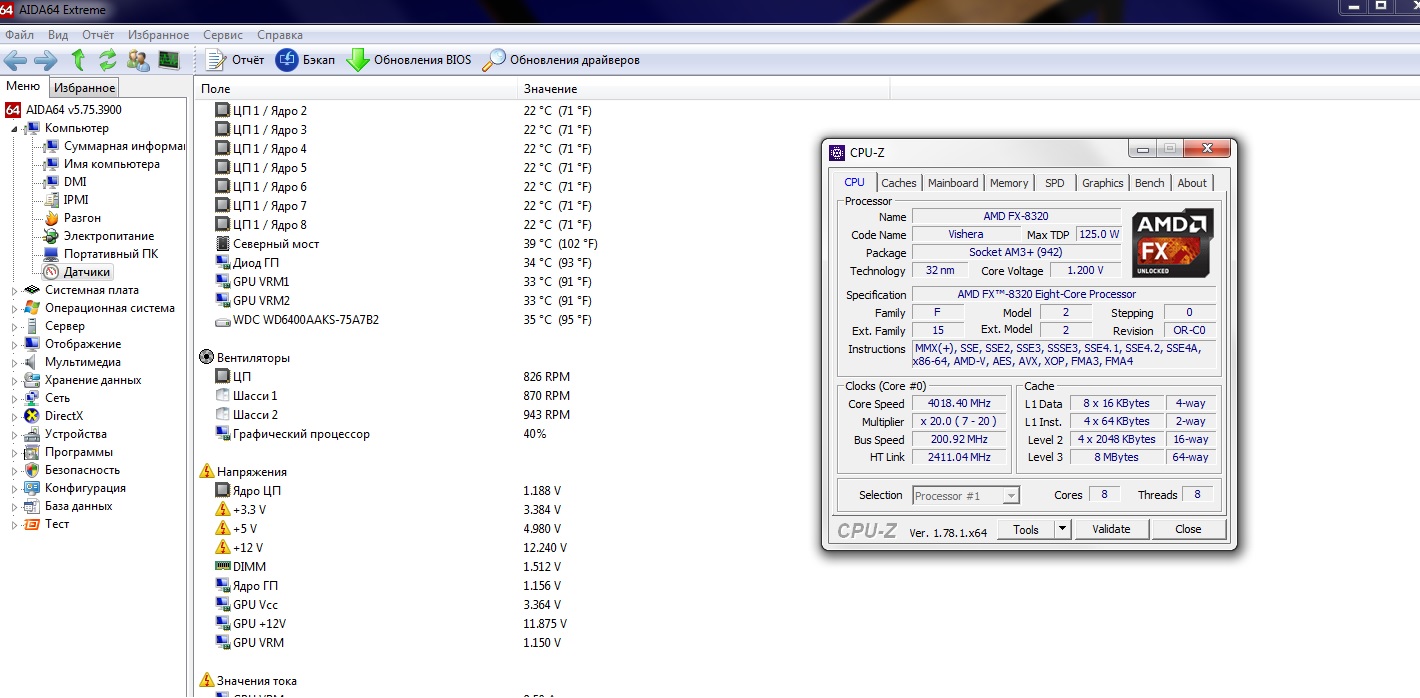The height and width of the screenshot is (698, 1420).
Task: Open the Memory tab in CPU-Z
Action: click(1009, 183)
